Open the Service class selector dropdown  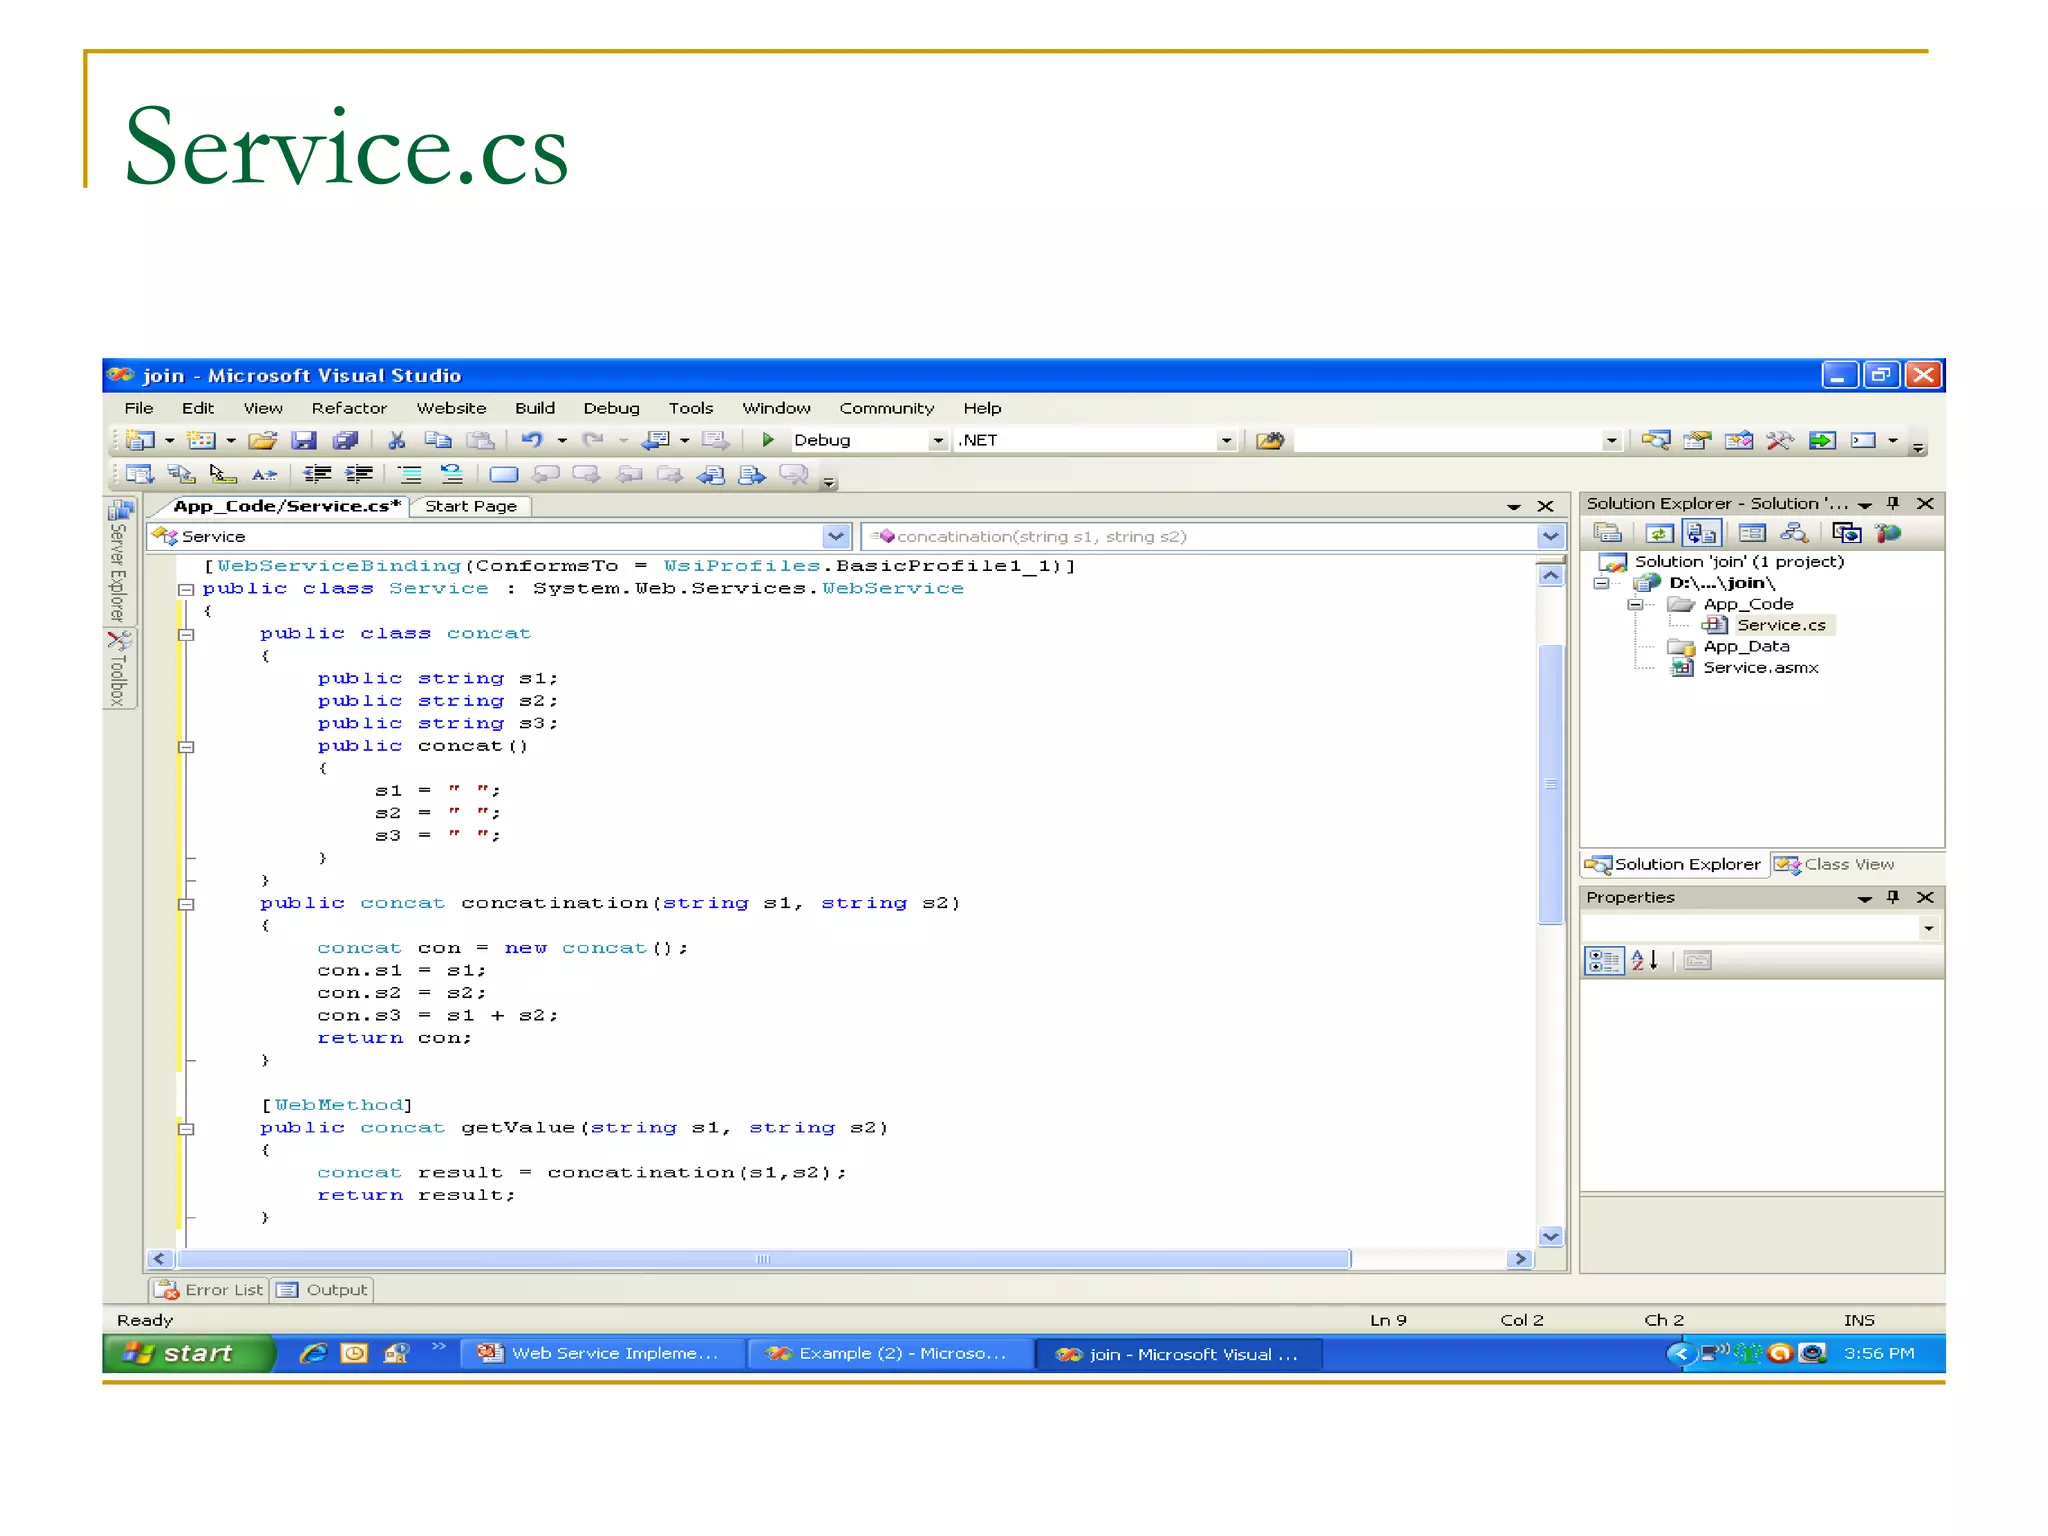pyautogui.click(x=836, y=537)
